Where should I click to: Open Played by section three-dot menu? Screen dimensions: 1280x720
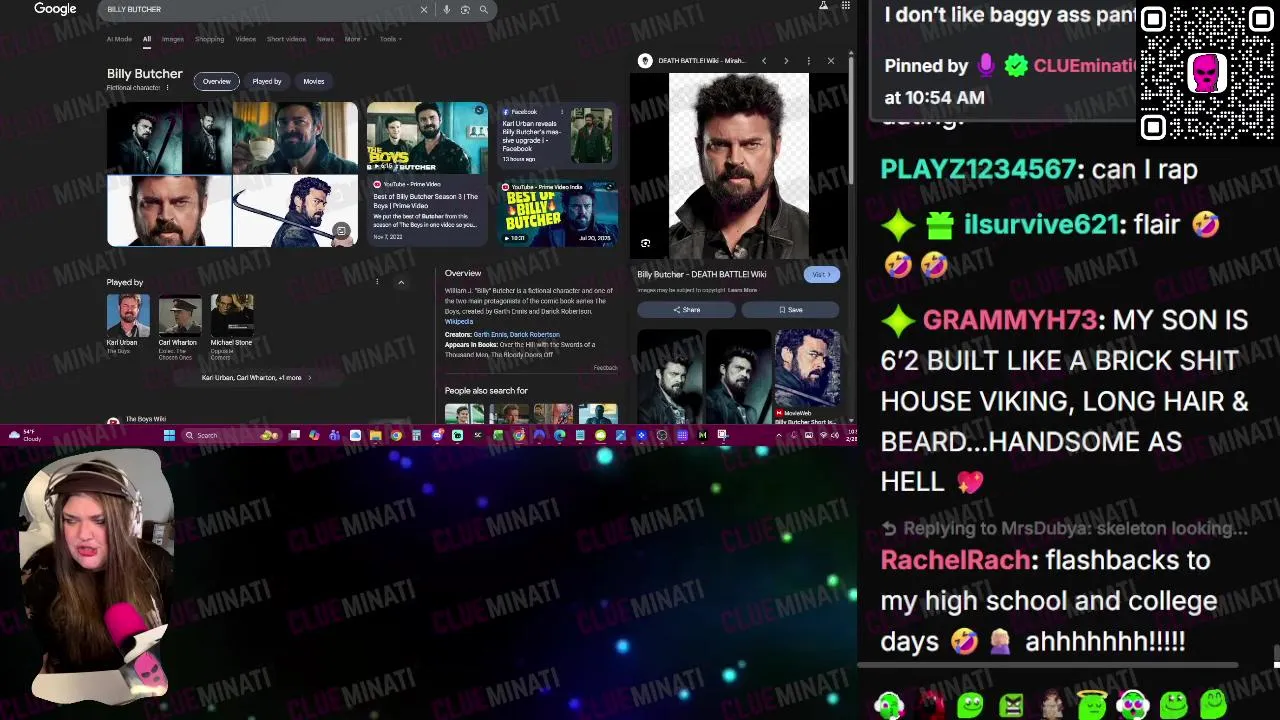[377, 282]
